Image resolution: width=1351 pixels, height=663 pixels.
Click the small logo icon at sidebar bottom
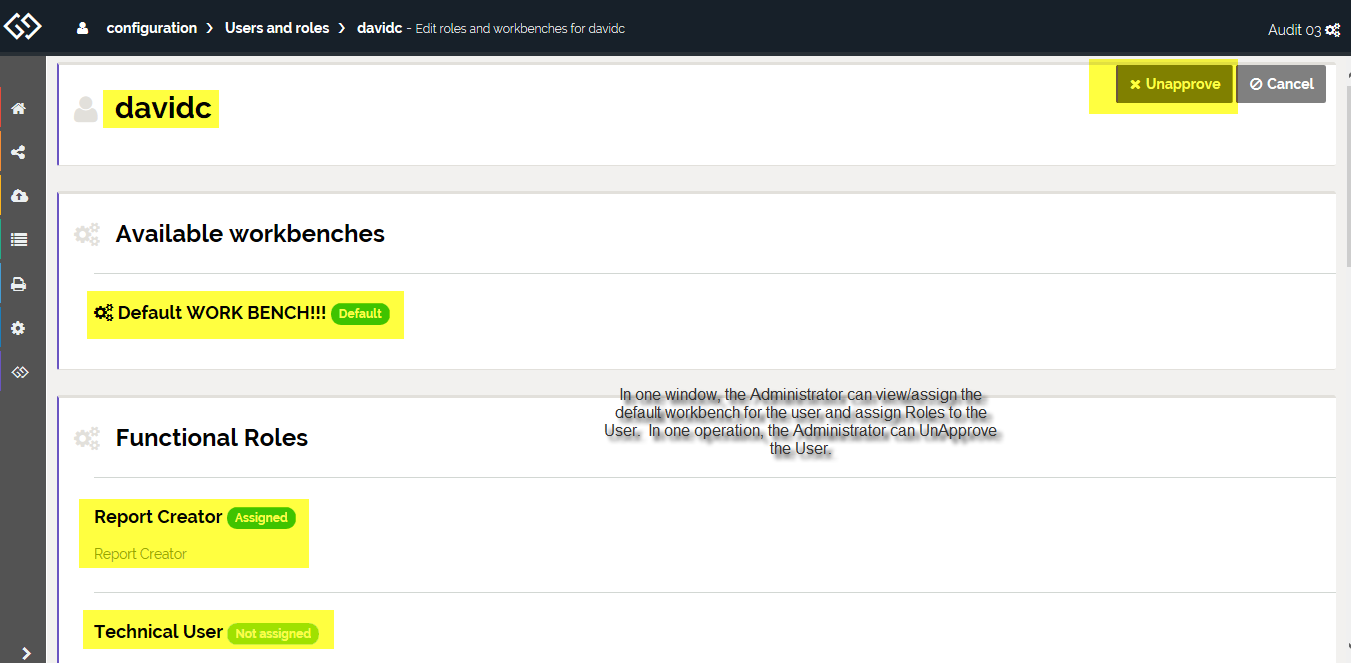click(18, 372)
